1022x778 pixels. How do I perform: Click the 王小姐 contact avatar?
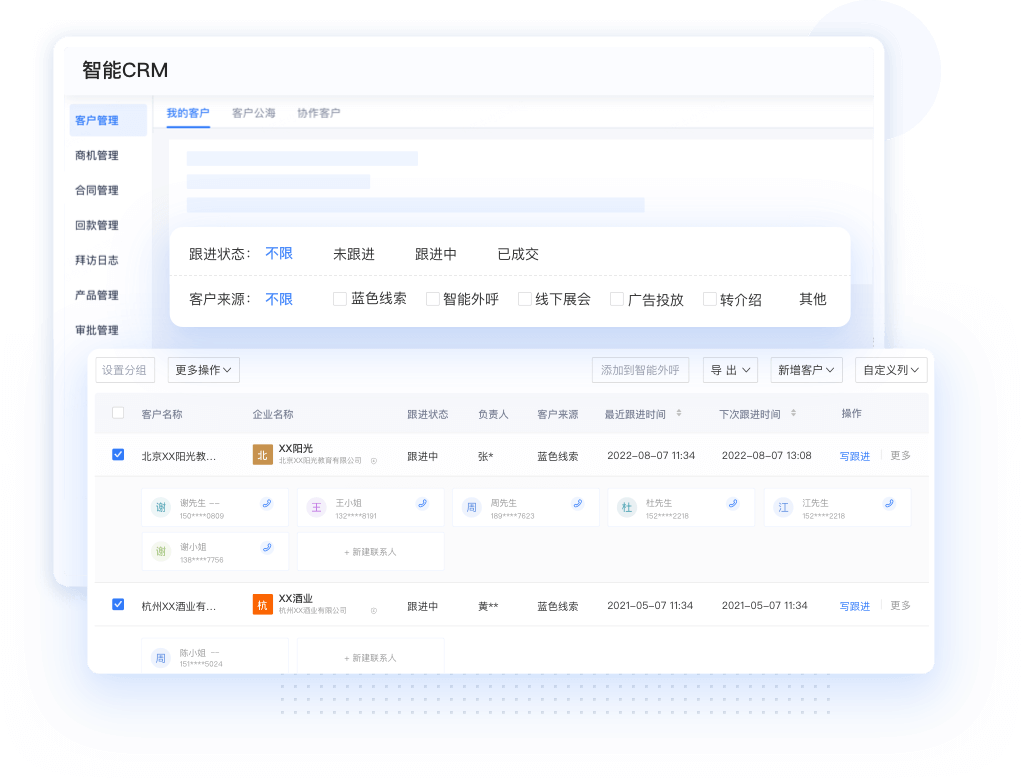coord(316,507)
